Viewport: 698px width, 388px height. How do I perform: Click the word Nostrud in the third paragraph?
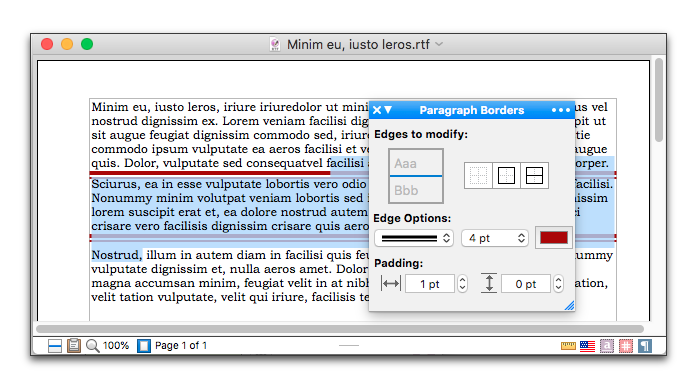[x=116, y=255]
